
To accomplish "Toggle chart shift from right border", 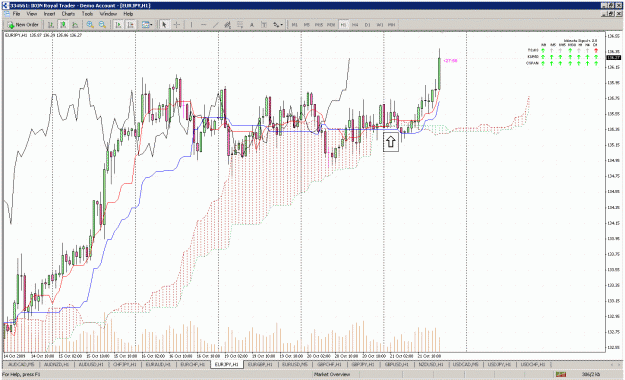I will (130, 25).
